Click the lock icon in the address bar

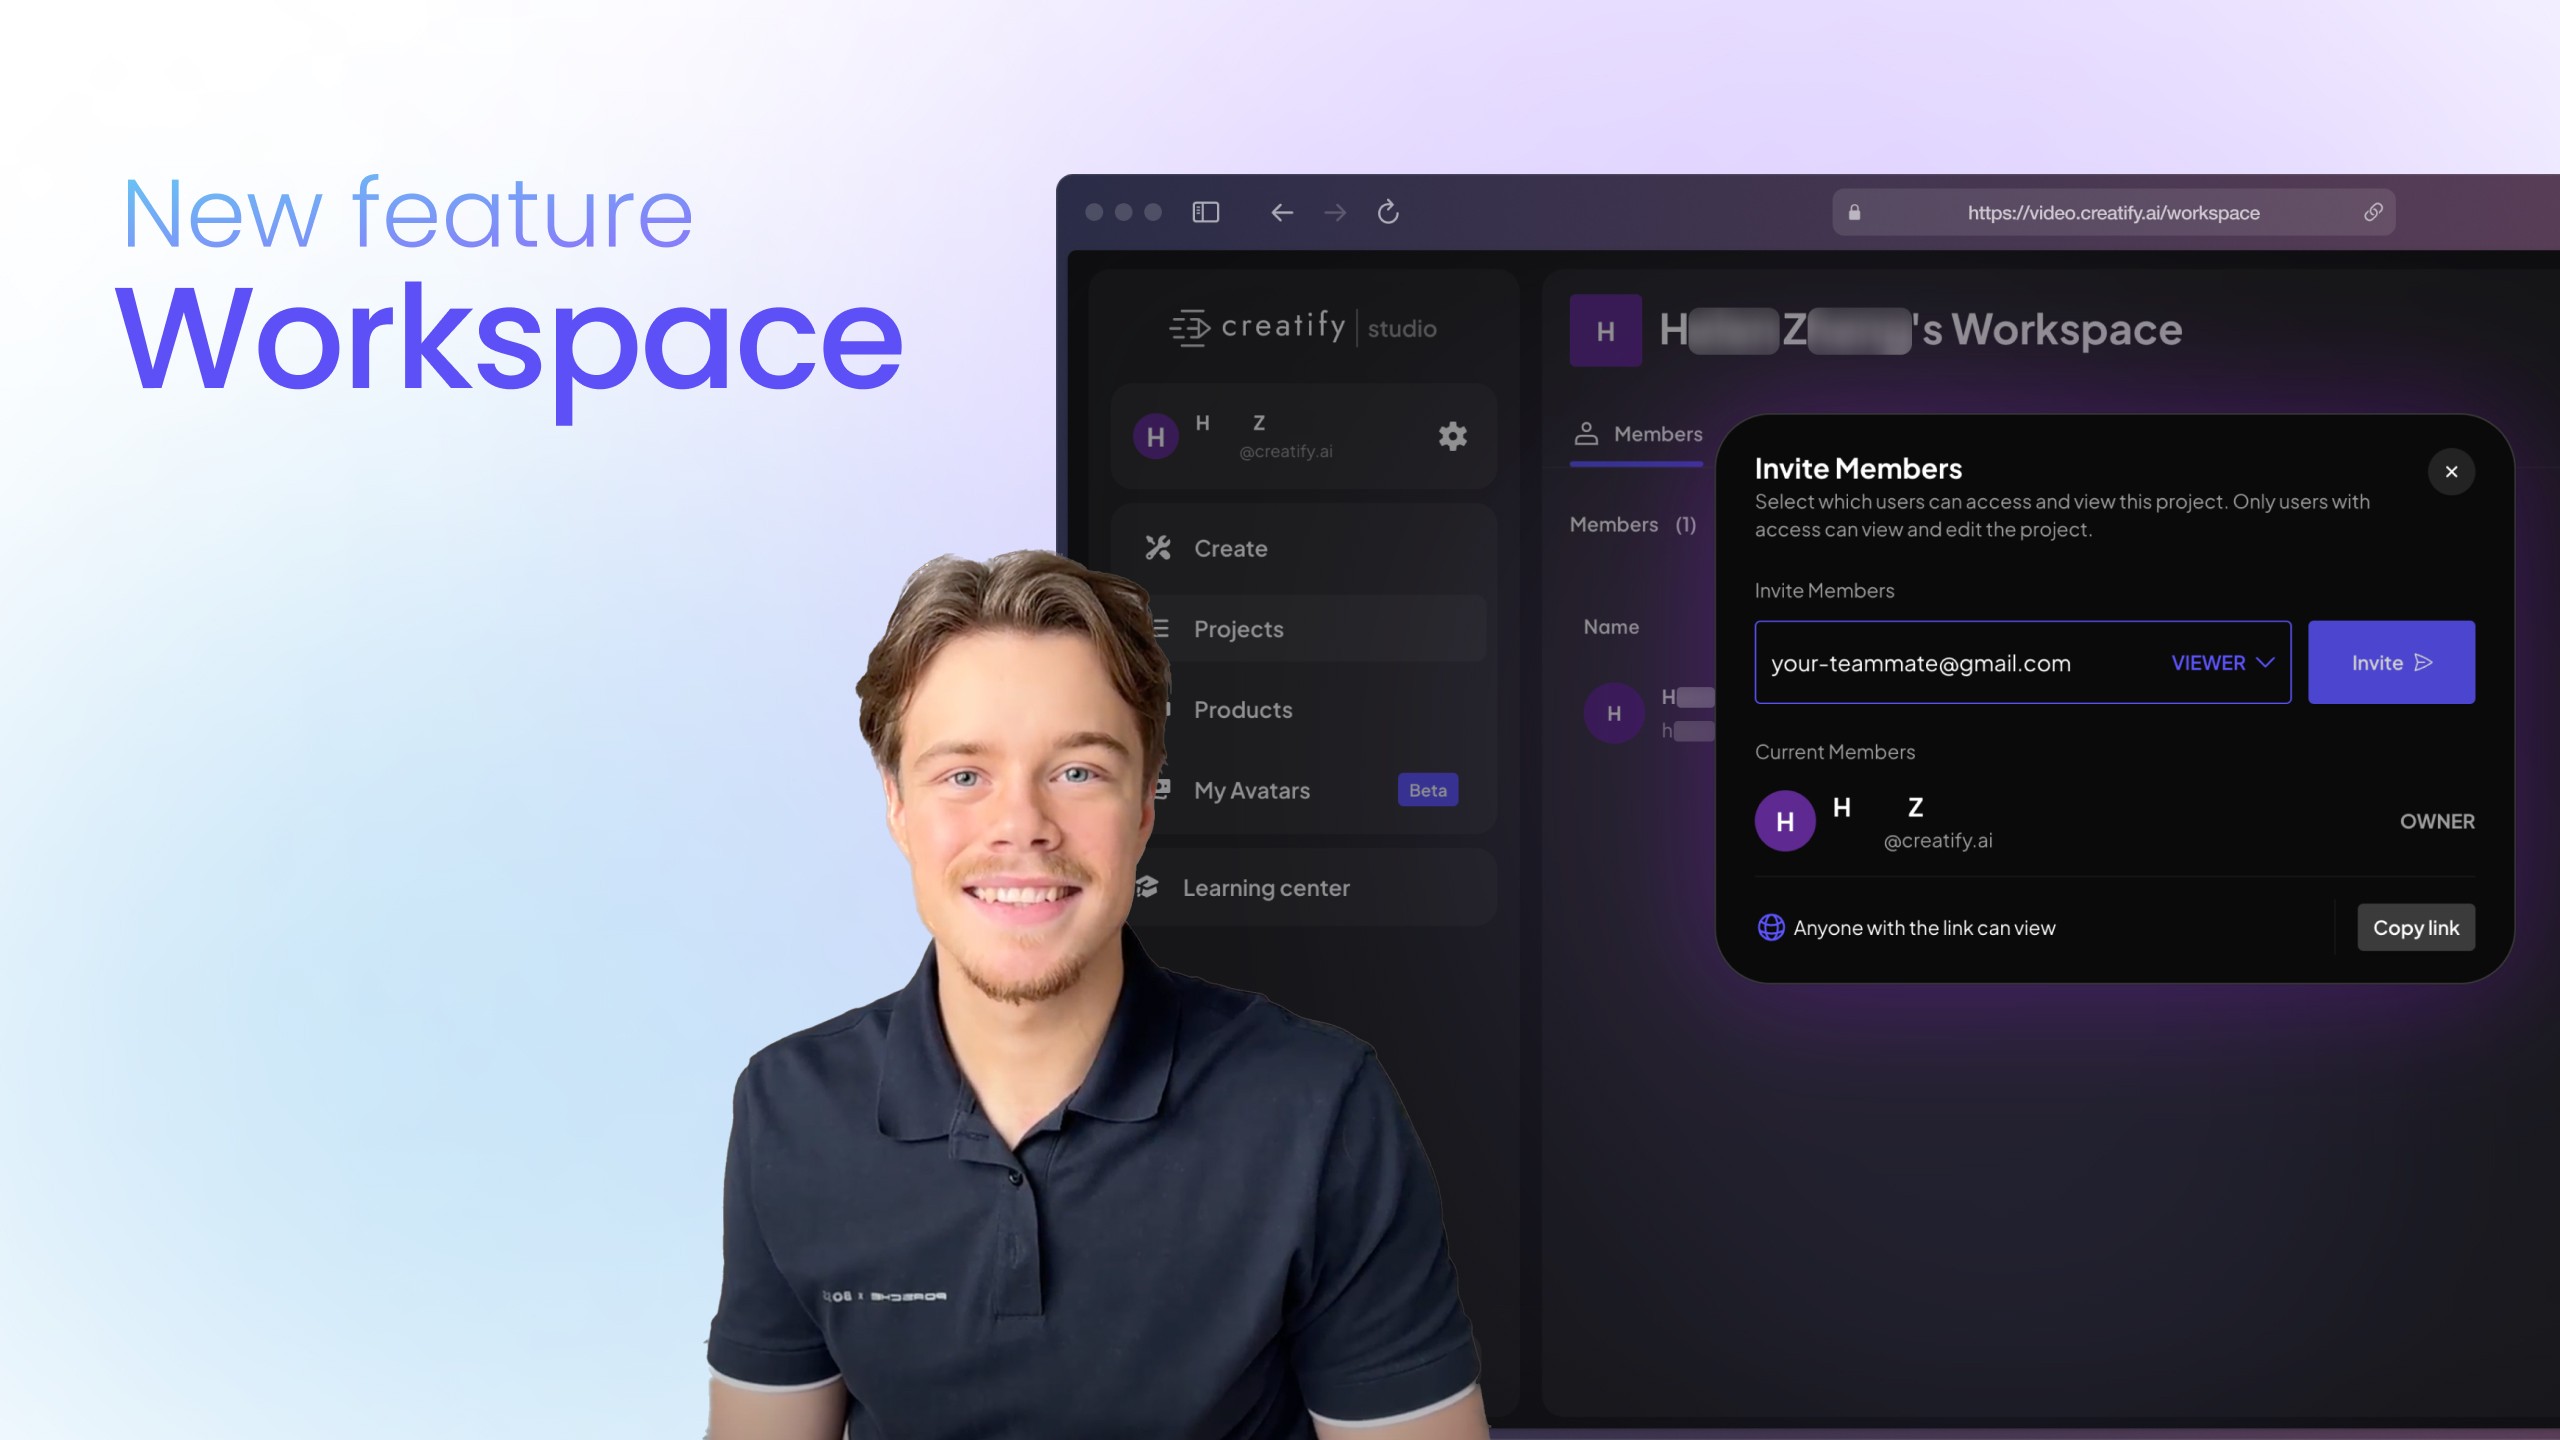point(1854,212)
